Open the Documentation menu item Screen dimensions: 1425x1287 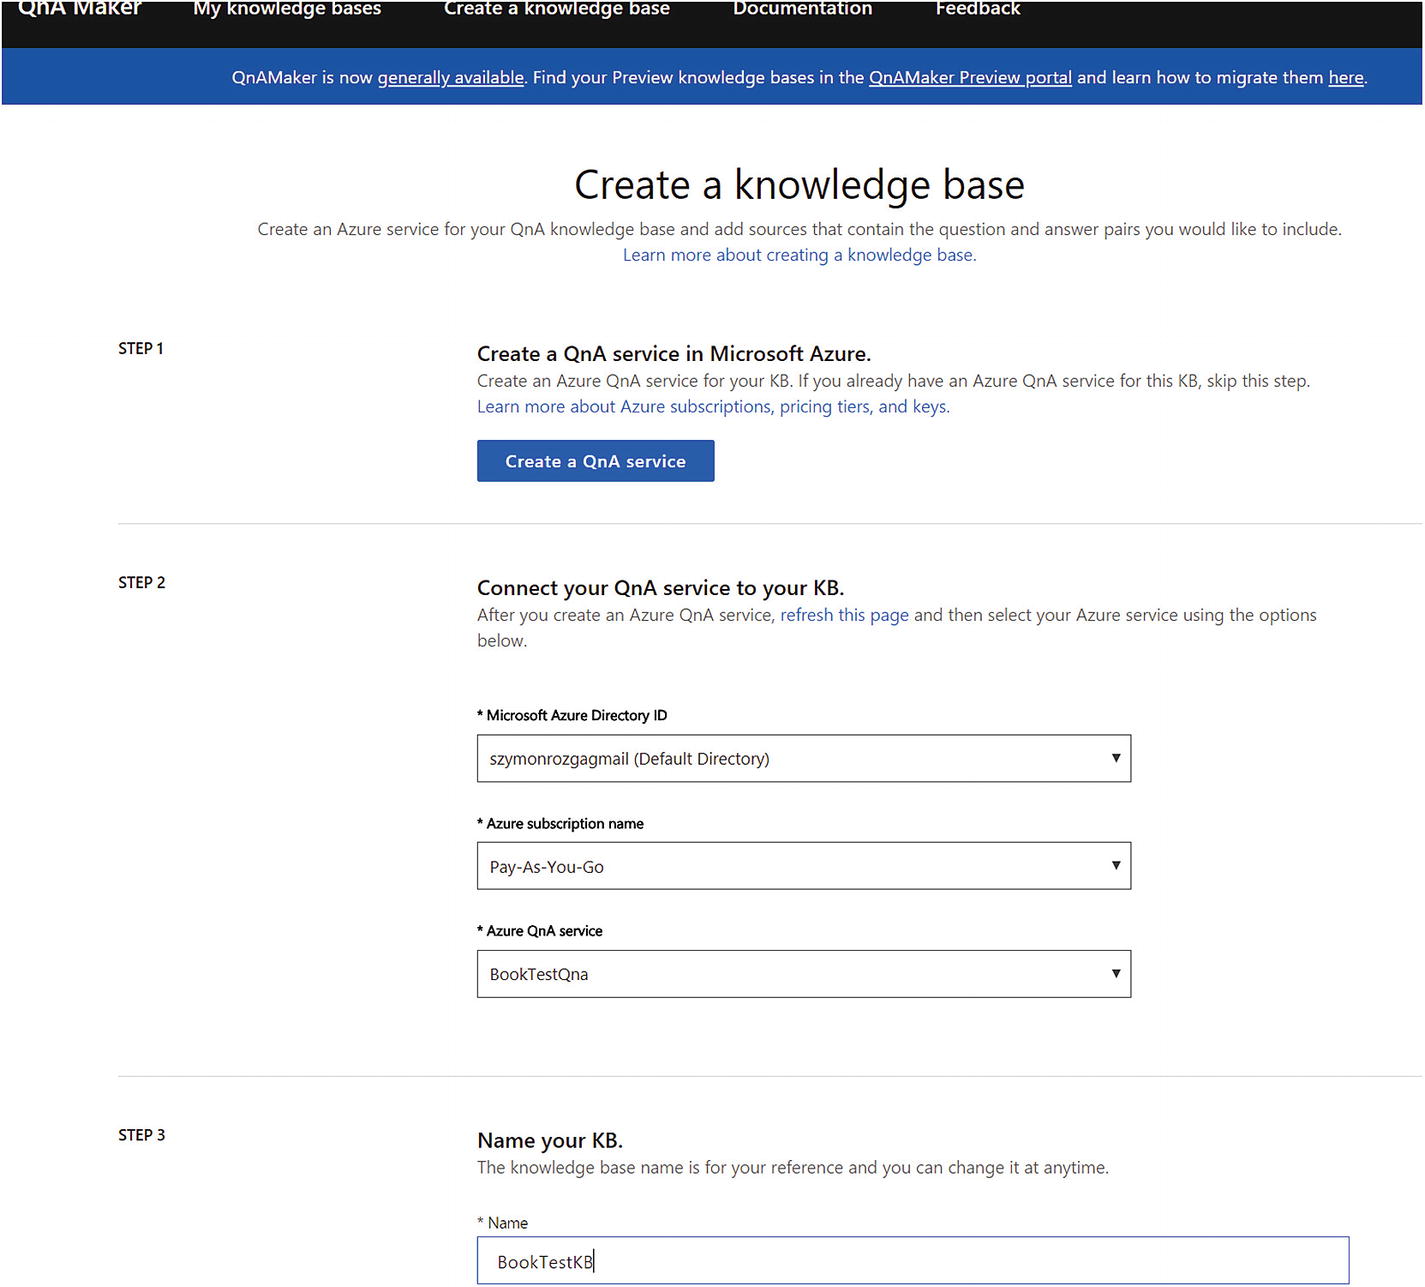click(803, 8)
